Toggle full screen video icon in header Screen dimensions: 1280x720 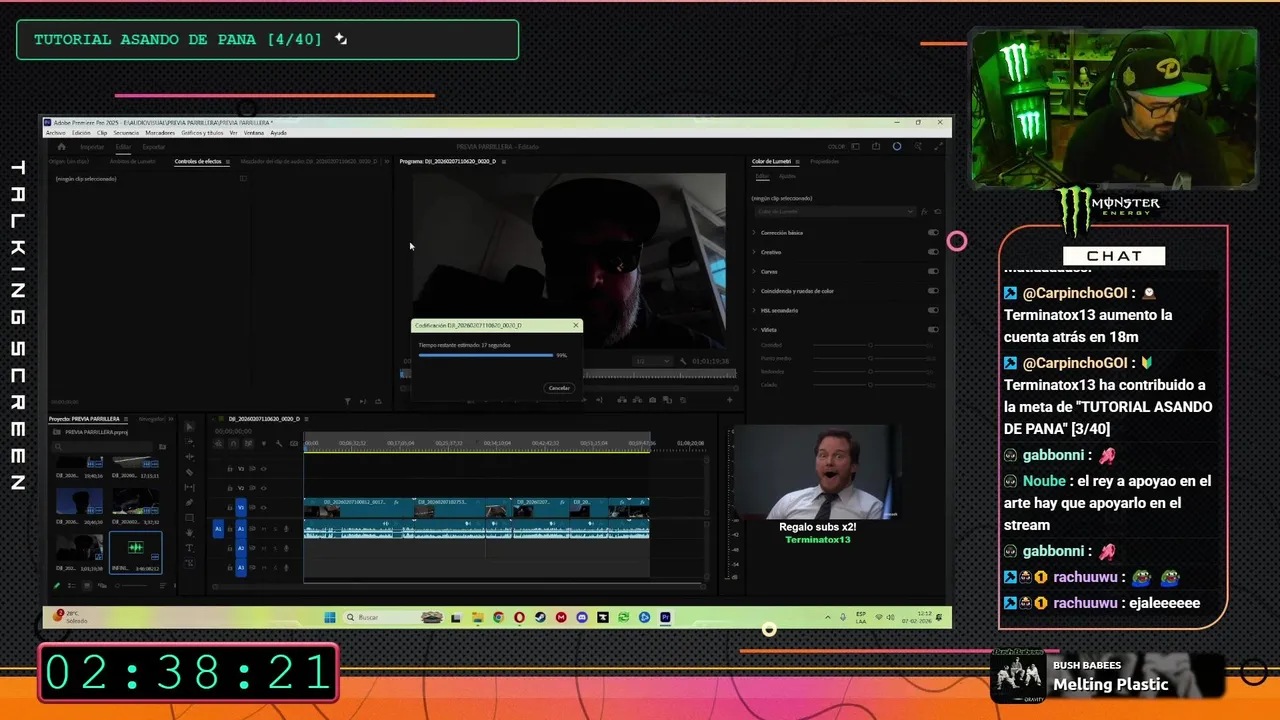point(939,147)
